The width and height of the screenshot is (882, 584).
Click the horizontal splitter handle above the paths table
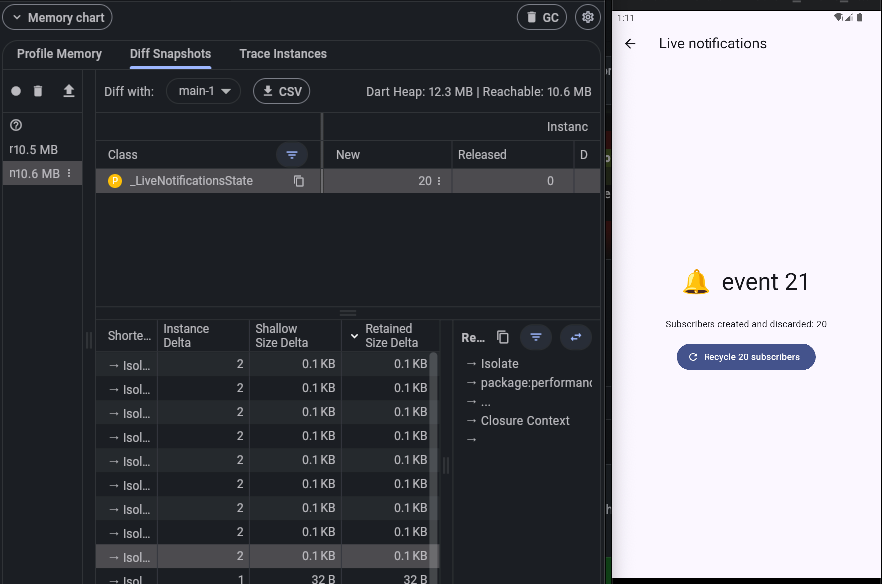coord(348,313)
